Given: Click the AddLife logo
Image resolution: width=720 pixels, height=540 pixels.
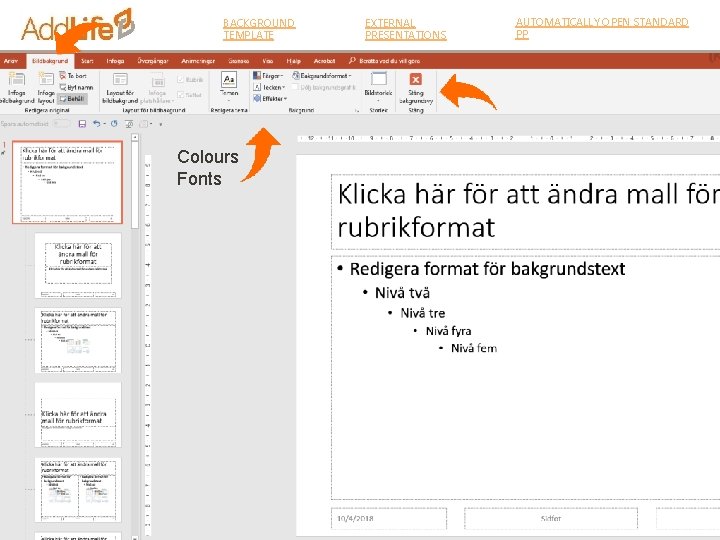Looking at the screenshot, I should [x=78, y=26].
